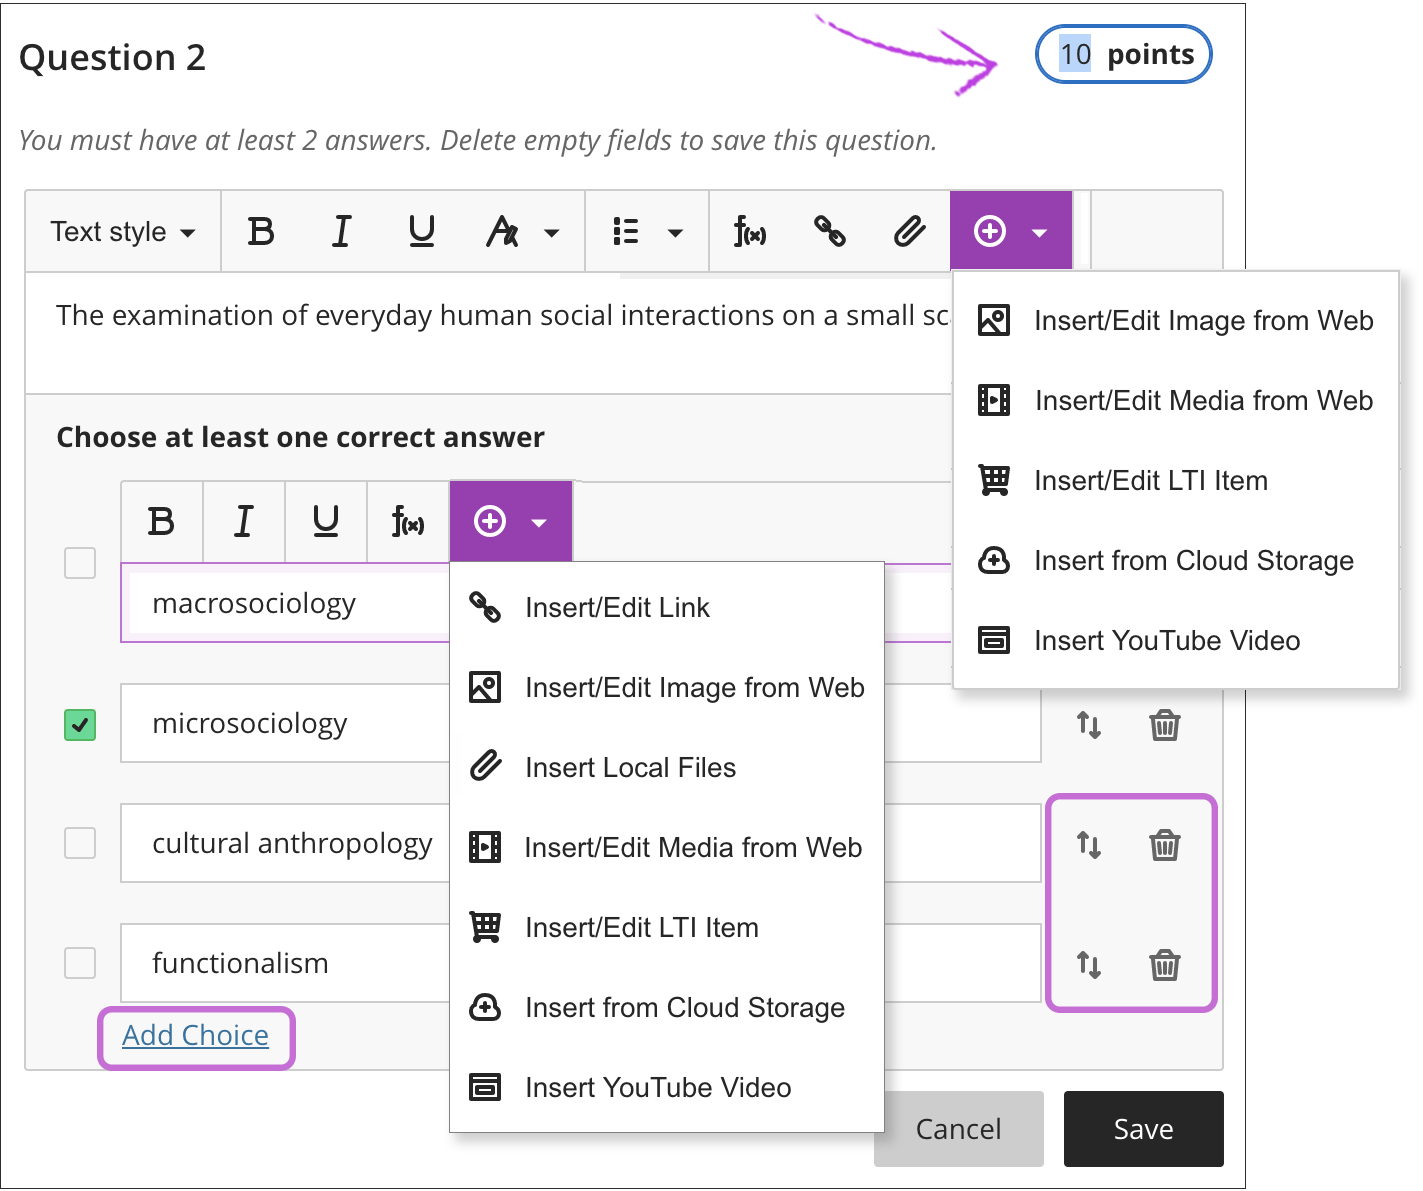Check the macrosociology answer checkbox
This screenshot has width=1423, height=1191.
[80, 563]
